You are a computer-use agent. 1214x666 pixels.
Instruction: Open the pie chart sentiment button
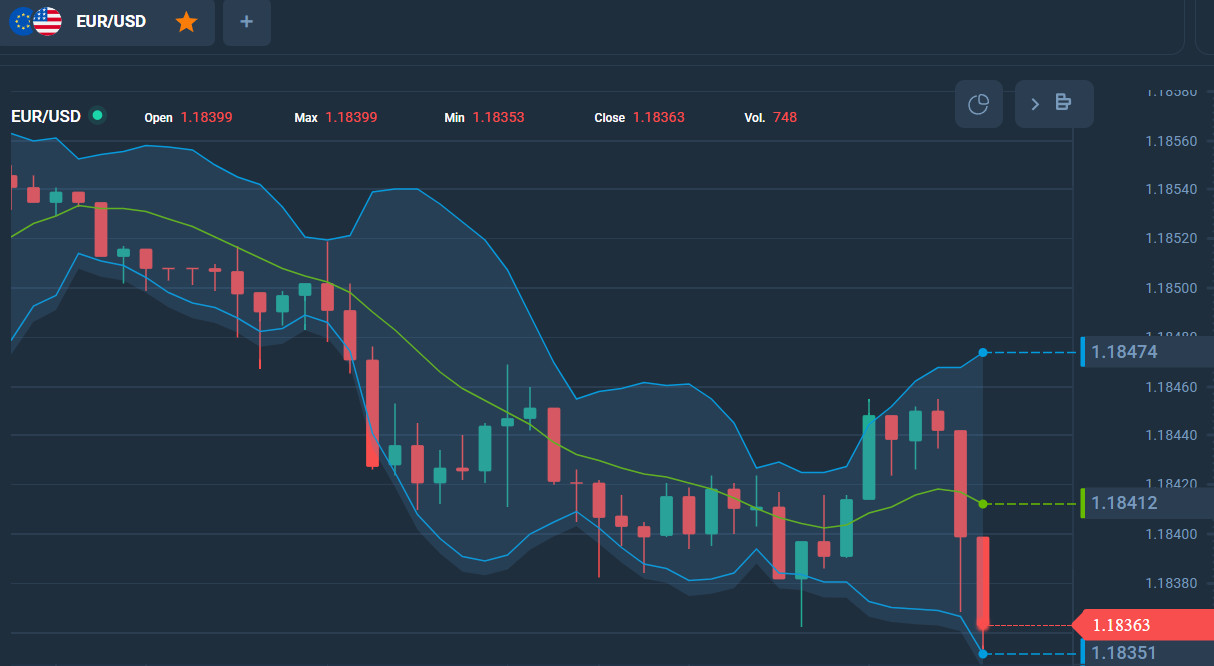click(x=979, y=104)
